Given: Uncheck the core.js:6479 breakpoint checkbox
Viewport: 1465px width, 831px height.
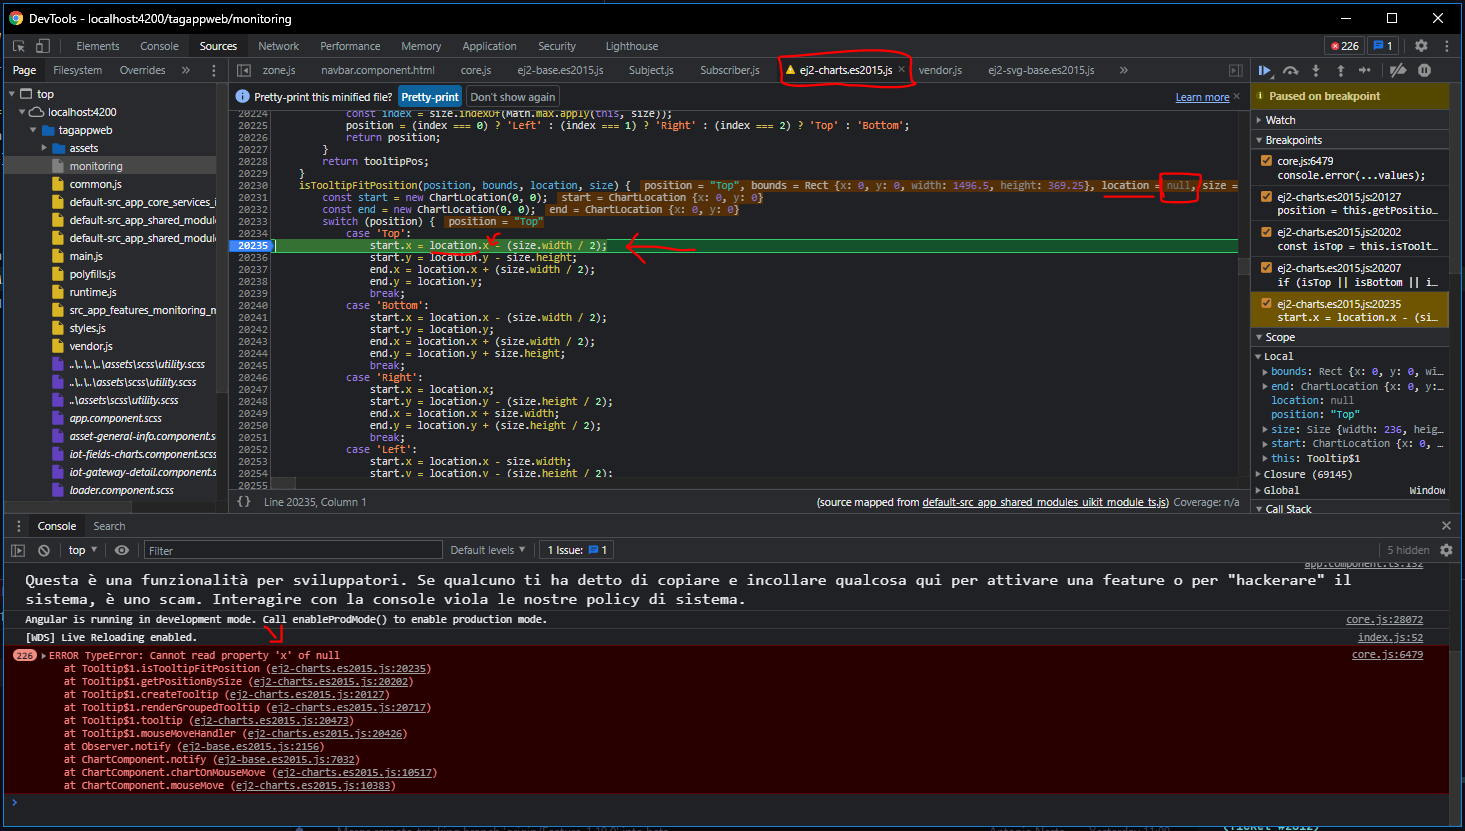Looking at the screenshot, I should [x=1267, y=161].
